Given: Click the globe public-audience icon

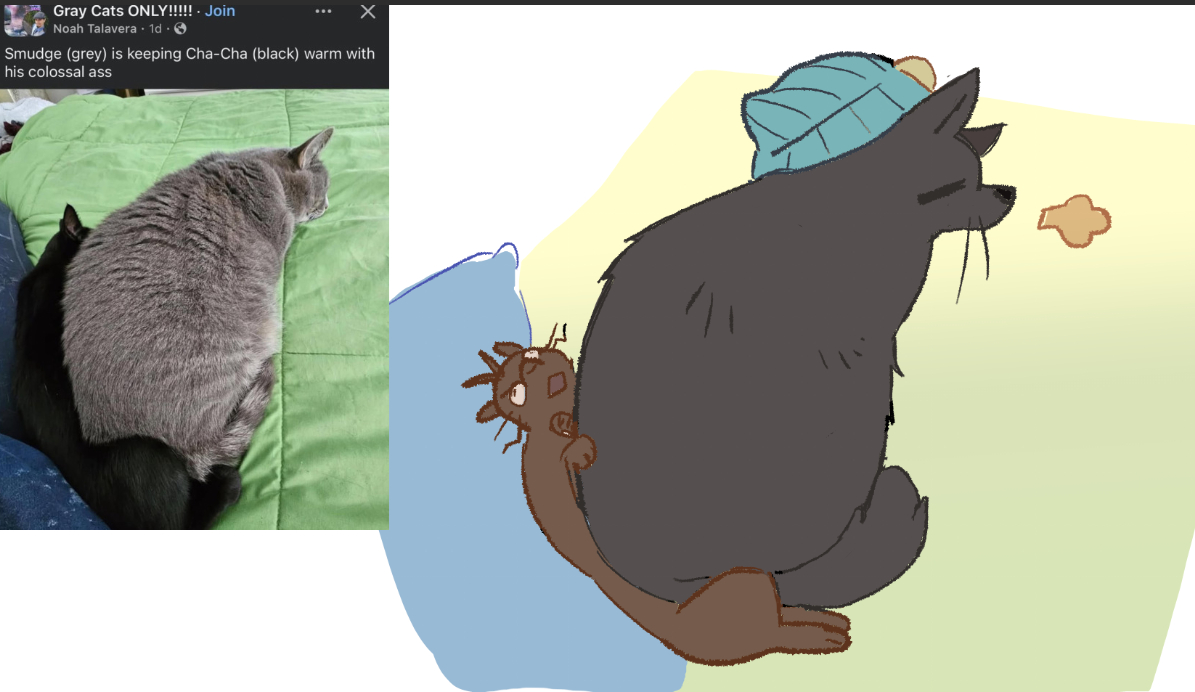Looking at the screenshot, I should point(181,29).
